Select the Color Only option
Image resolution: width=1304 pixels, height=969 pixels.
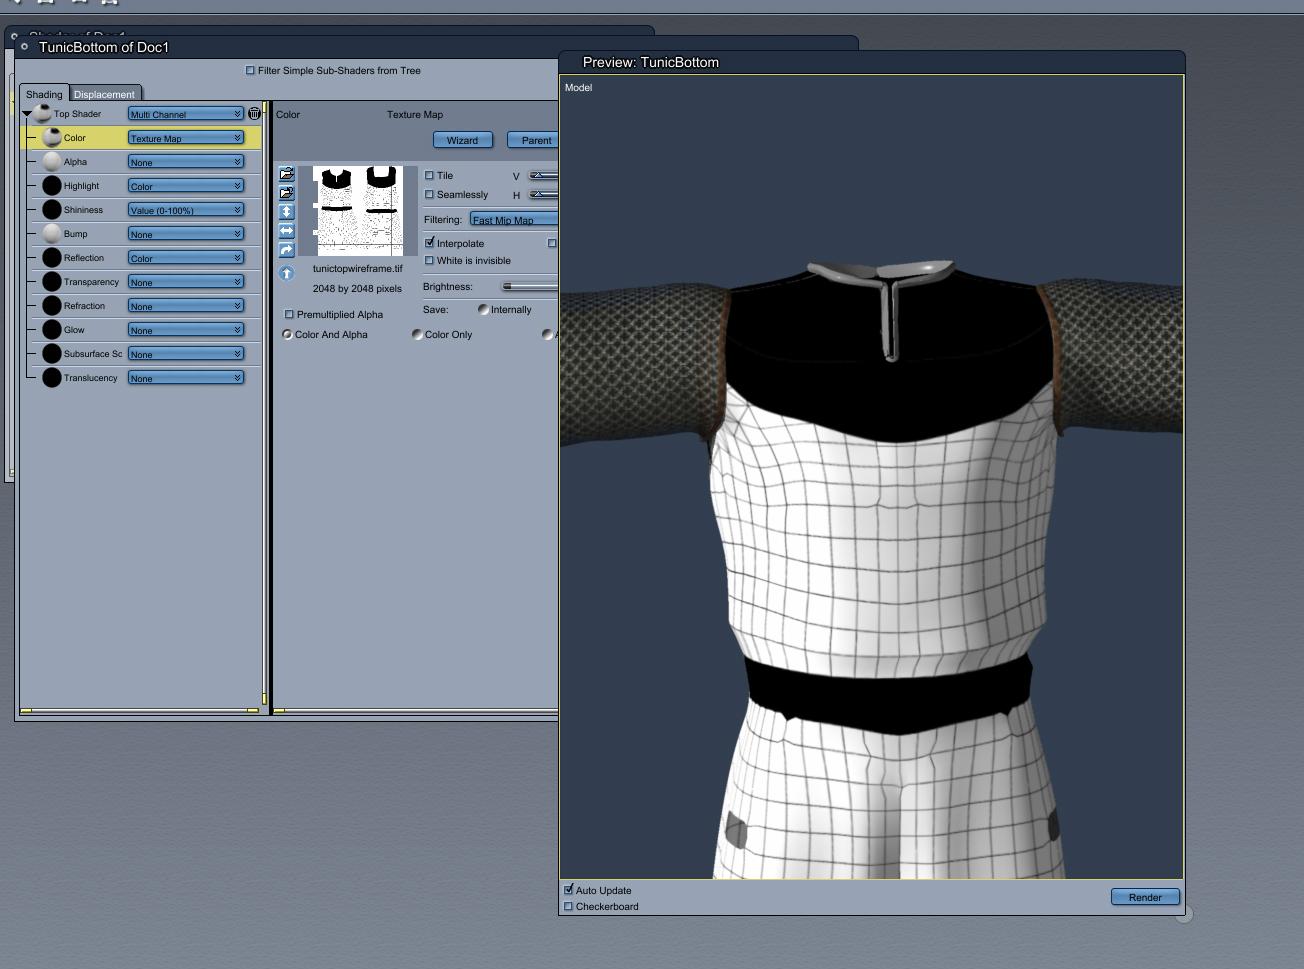pos(418,335)
